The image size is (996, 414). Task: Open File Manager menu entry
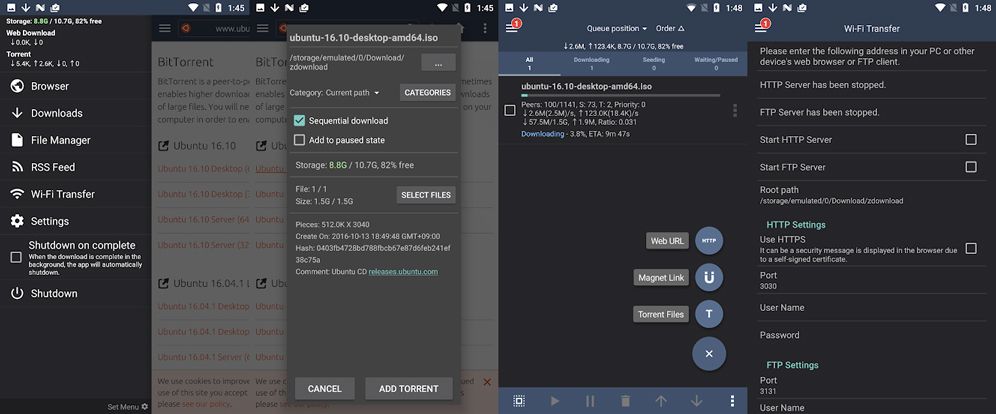click(76, 140)
